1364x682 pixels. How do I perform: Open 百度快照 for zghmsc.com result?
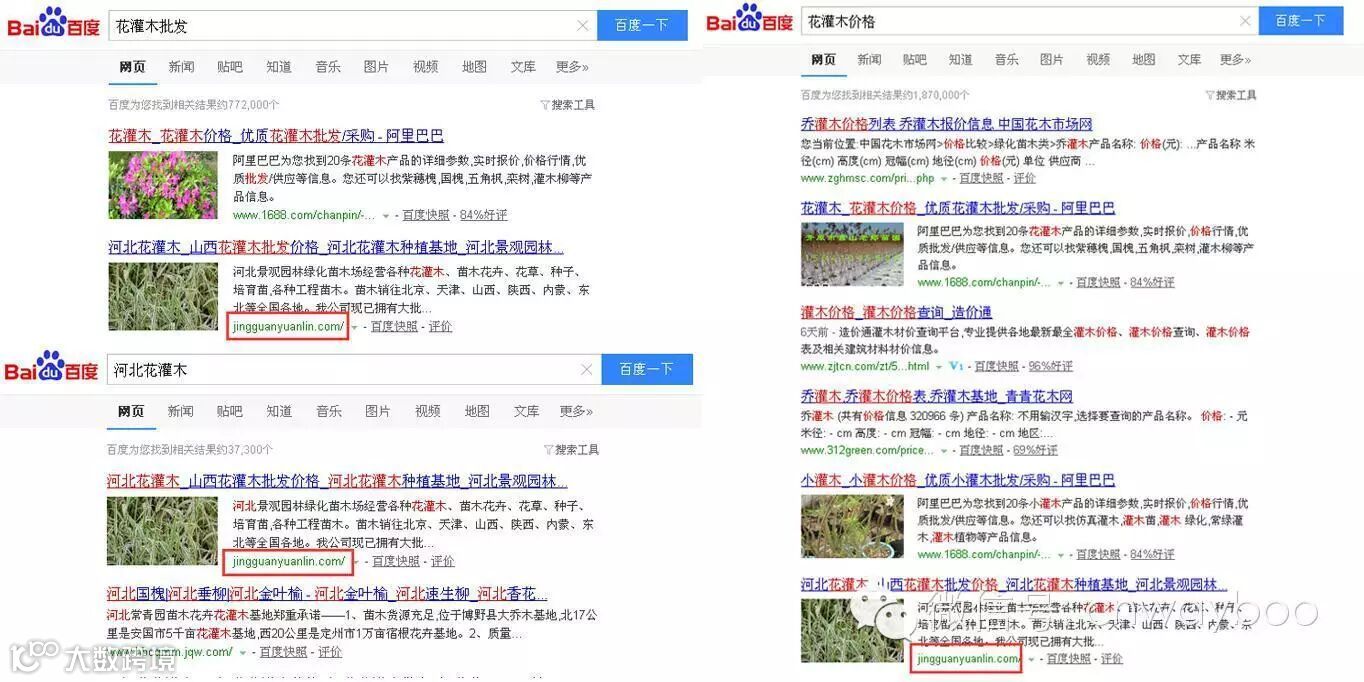(x=981, y=179)
